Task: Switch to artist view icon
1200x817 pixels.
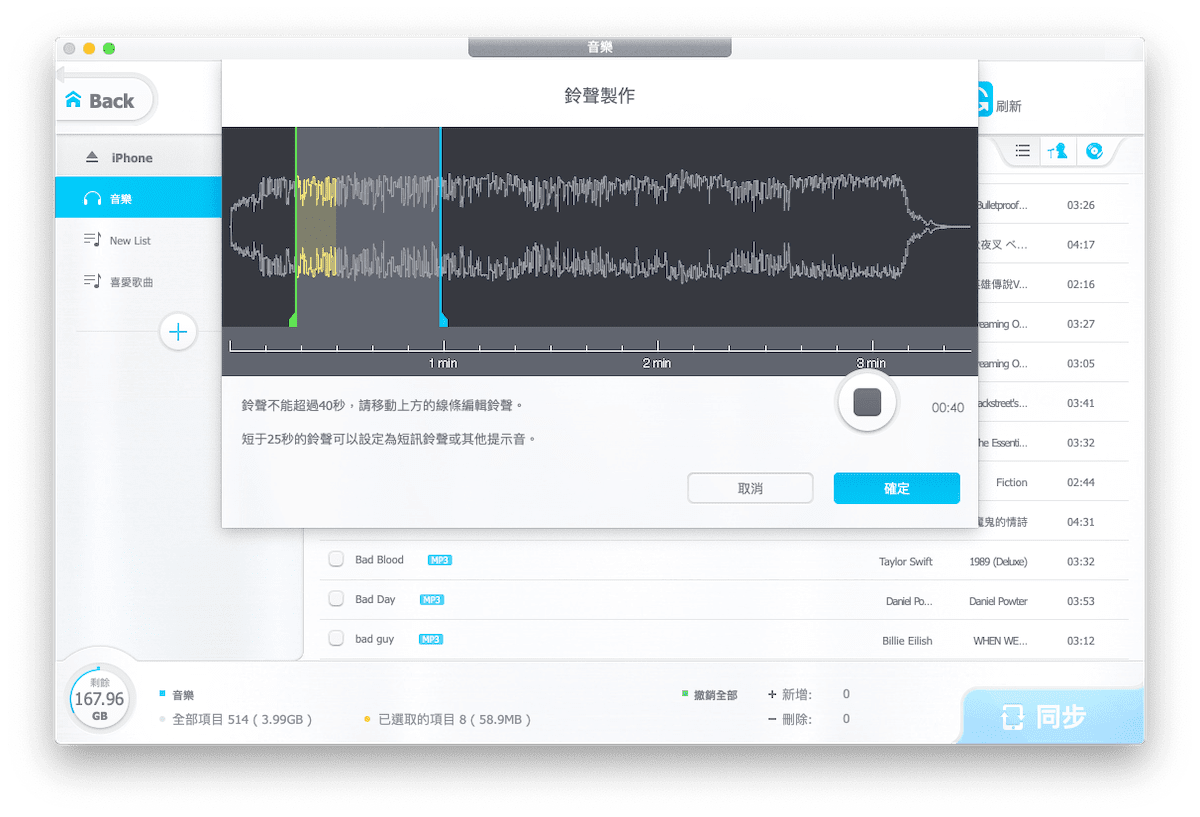Action: tap(1057, 151)
